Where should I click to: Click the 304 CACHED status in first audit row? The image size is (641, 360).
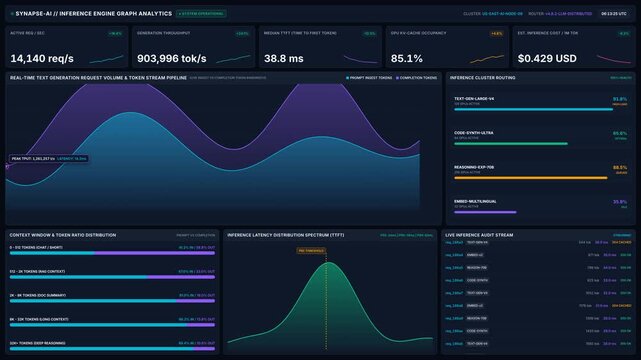coord(621,242)
